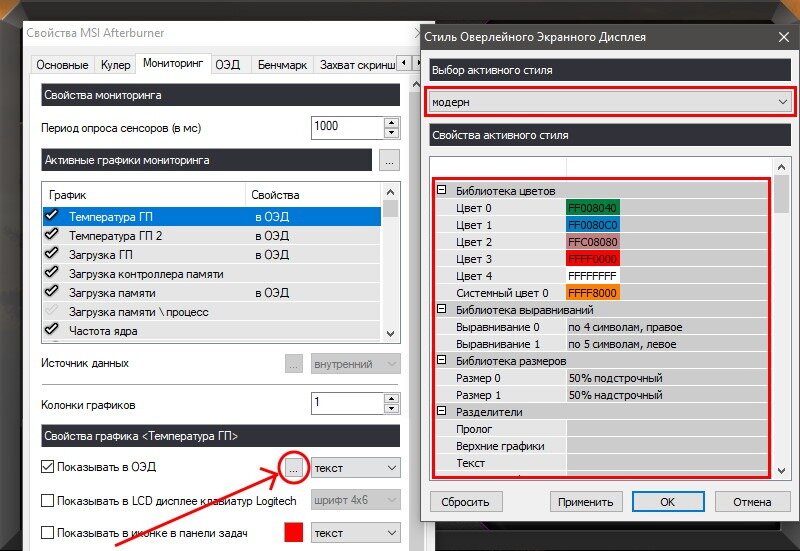Open ОЭД display type dropdown
Screen dimensions: 800x551
356,468
